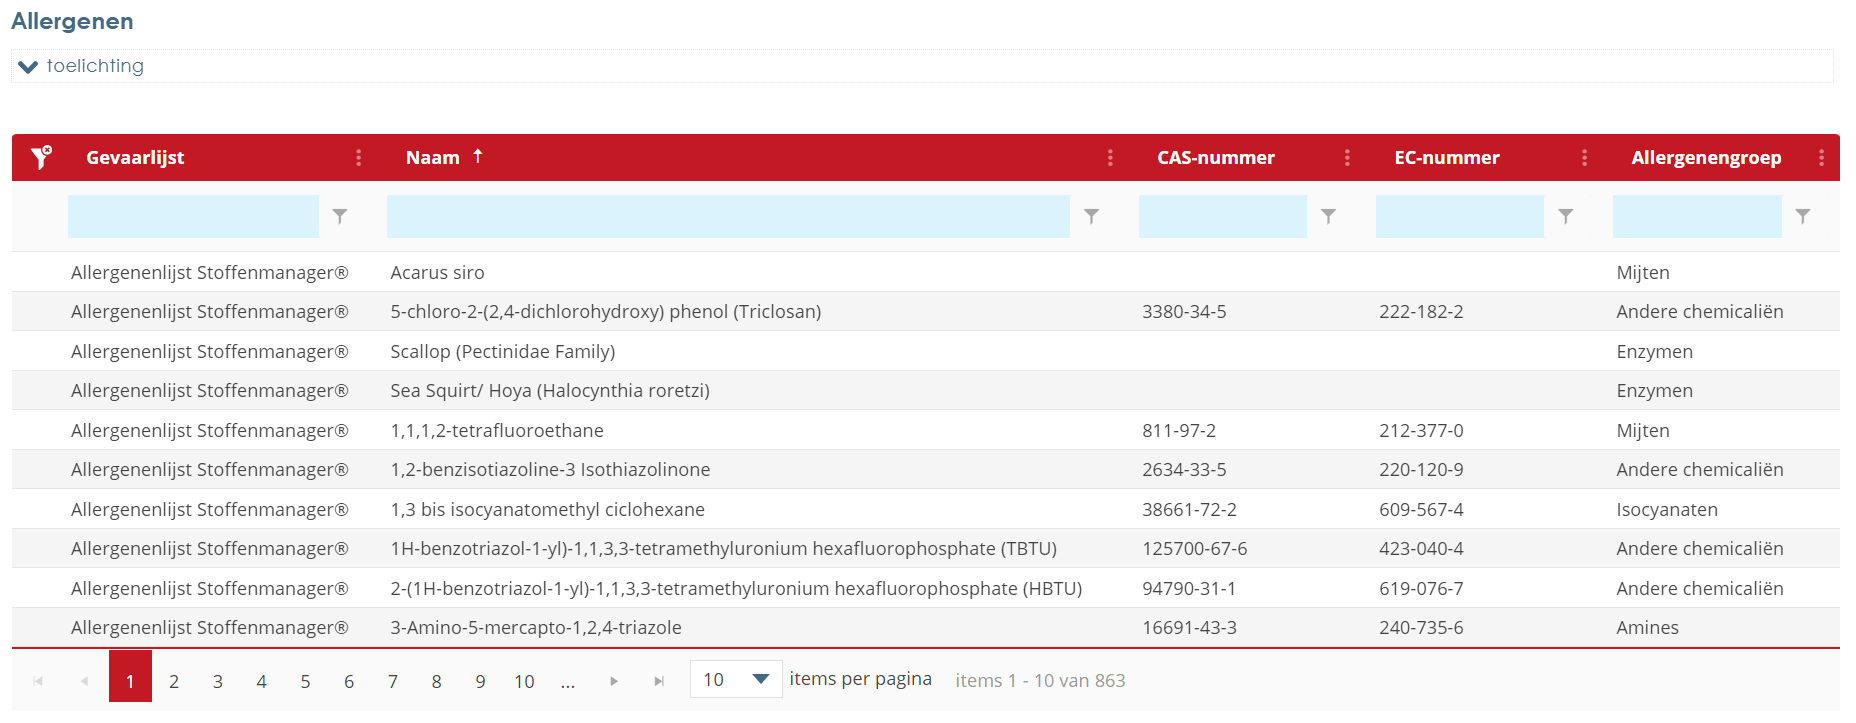Image resolution: width=1856 pixels, height=723 pixels.
Task: Go to page 2 of results
Action: 174,681
